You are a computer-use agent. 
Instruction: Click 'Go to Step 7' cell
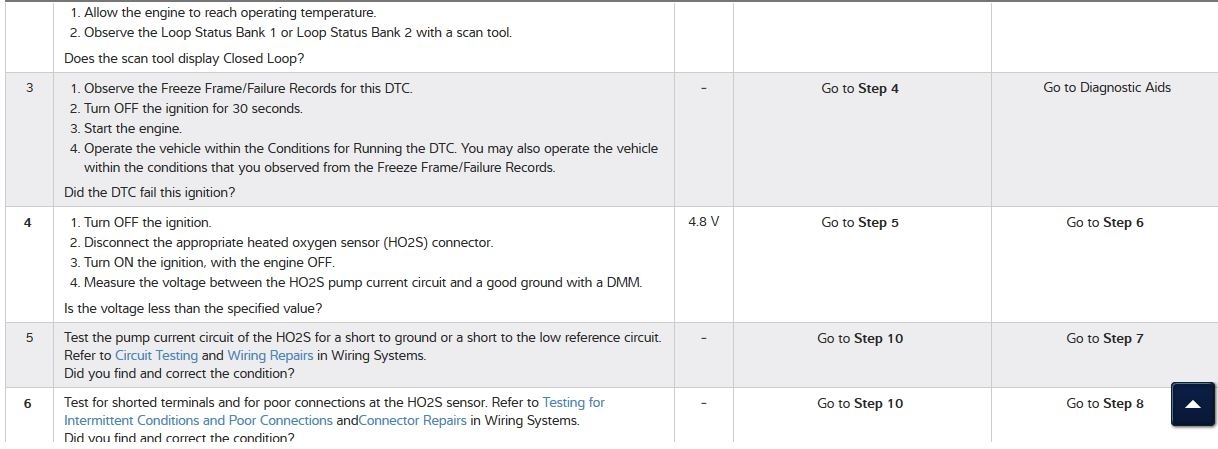[x=1105, y=339]
